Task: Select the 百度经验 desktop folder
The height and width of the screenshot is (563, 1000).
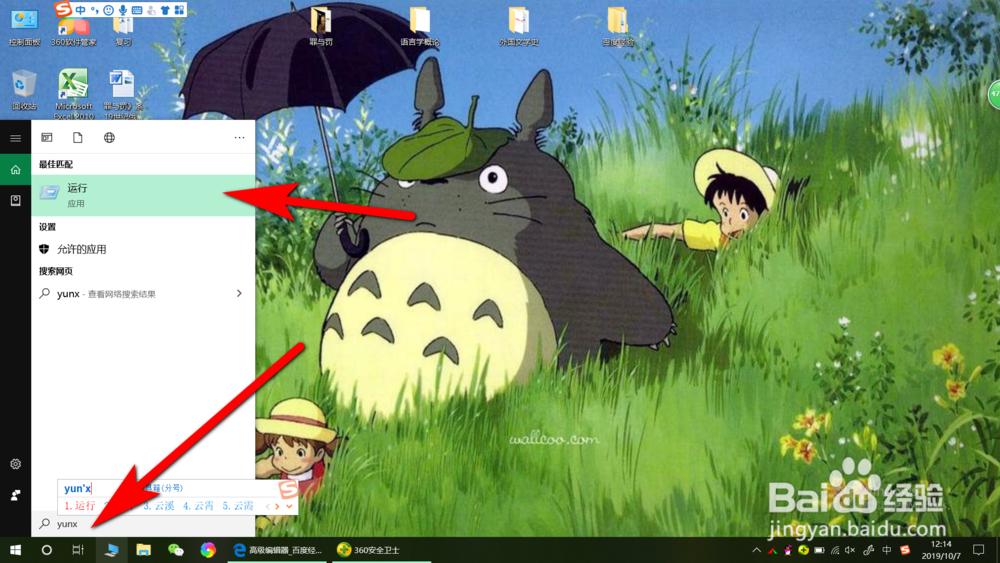Action: point(617,26)
